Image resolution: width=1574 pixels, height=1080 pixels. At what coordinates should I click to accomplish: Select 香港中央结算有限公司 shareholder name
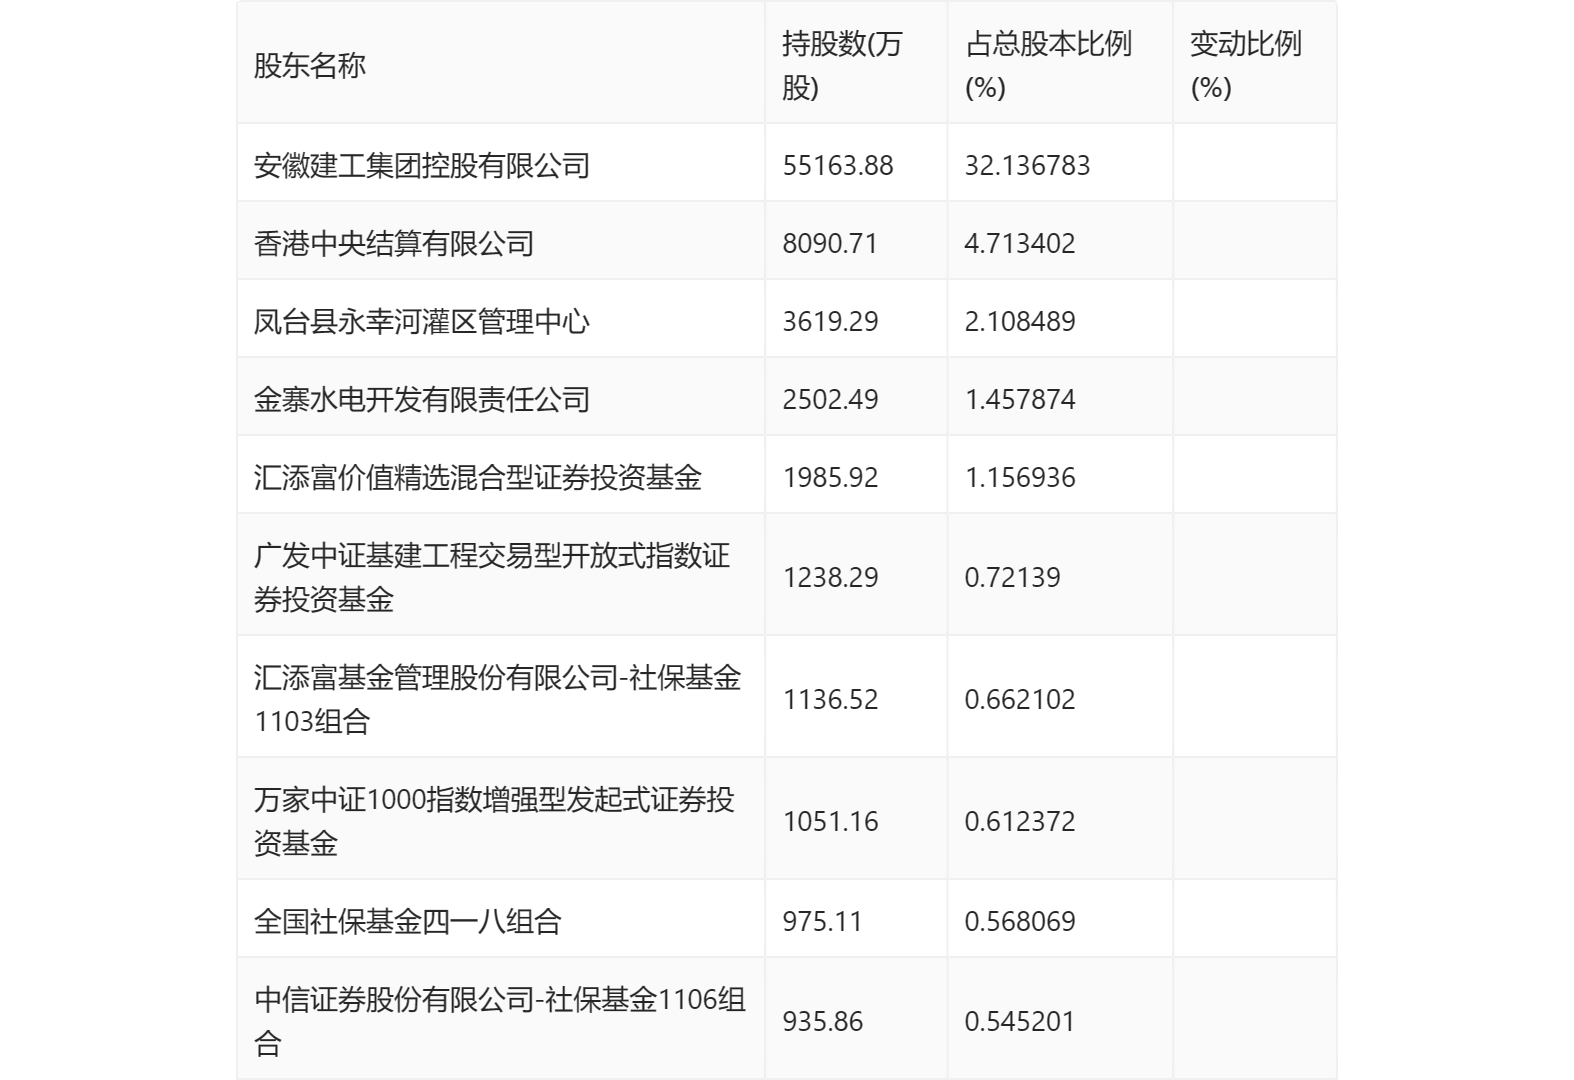pyautogui.click(x=394, y=243)
